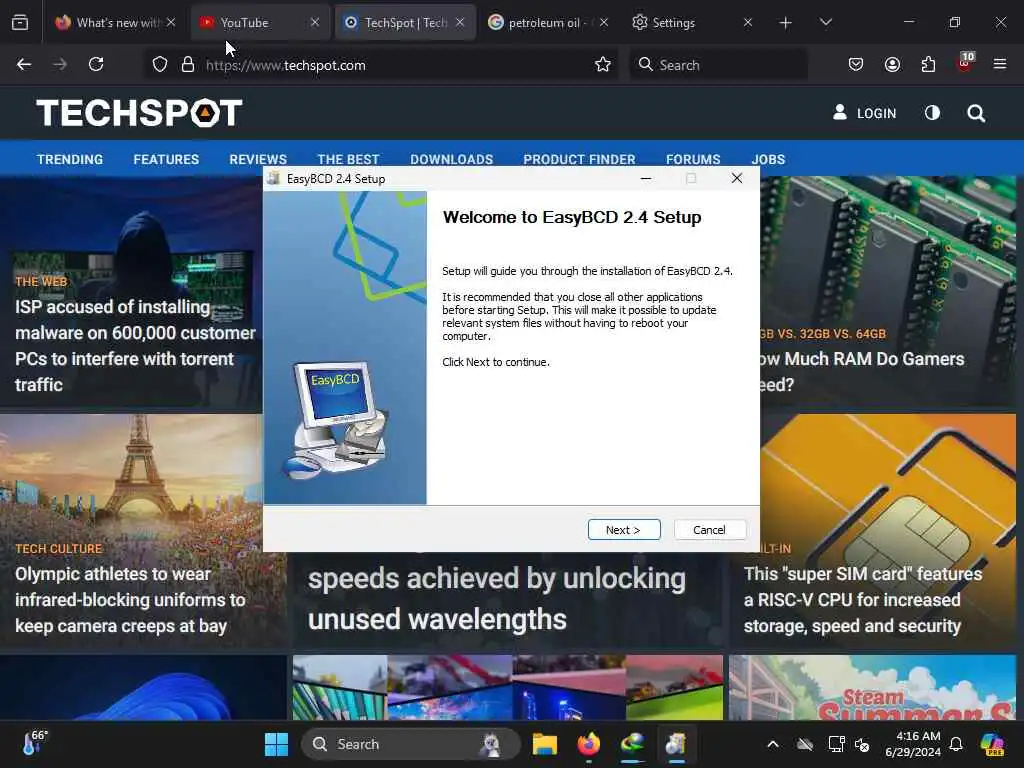Screen dimensions: 1024x768
Task: Open network status tray icon
Action: pos(836,744)
